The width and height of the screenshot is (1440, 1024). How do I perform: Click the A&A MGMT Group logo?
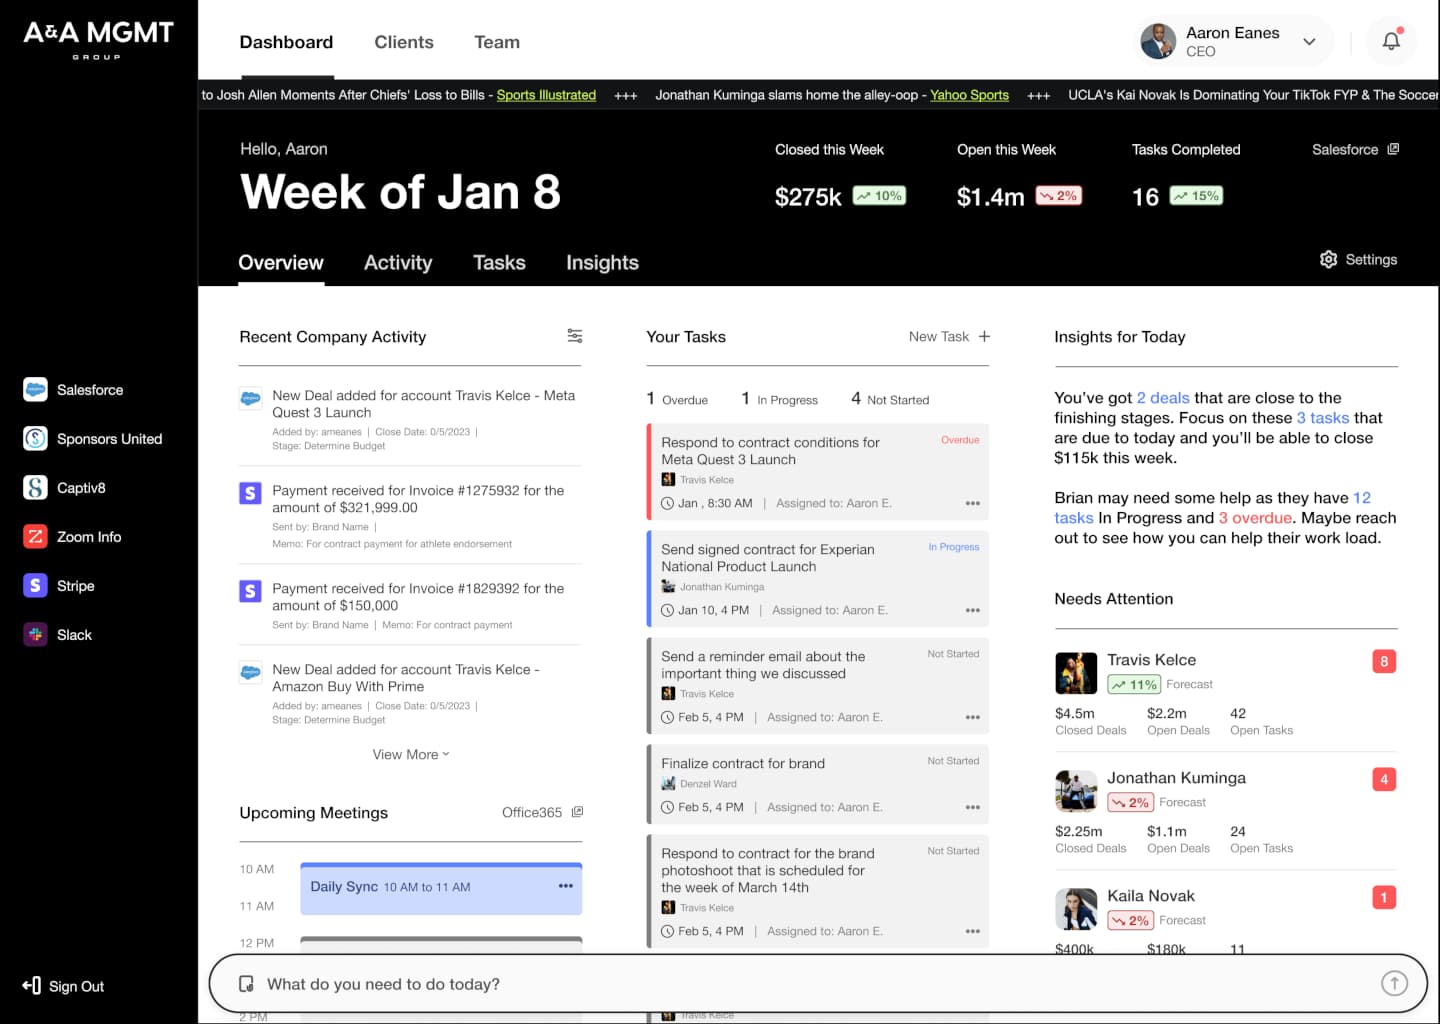(x=98, y=40)
